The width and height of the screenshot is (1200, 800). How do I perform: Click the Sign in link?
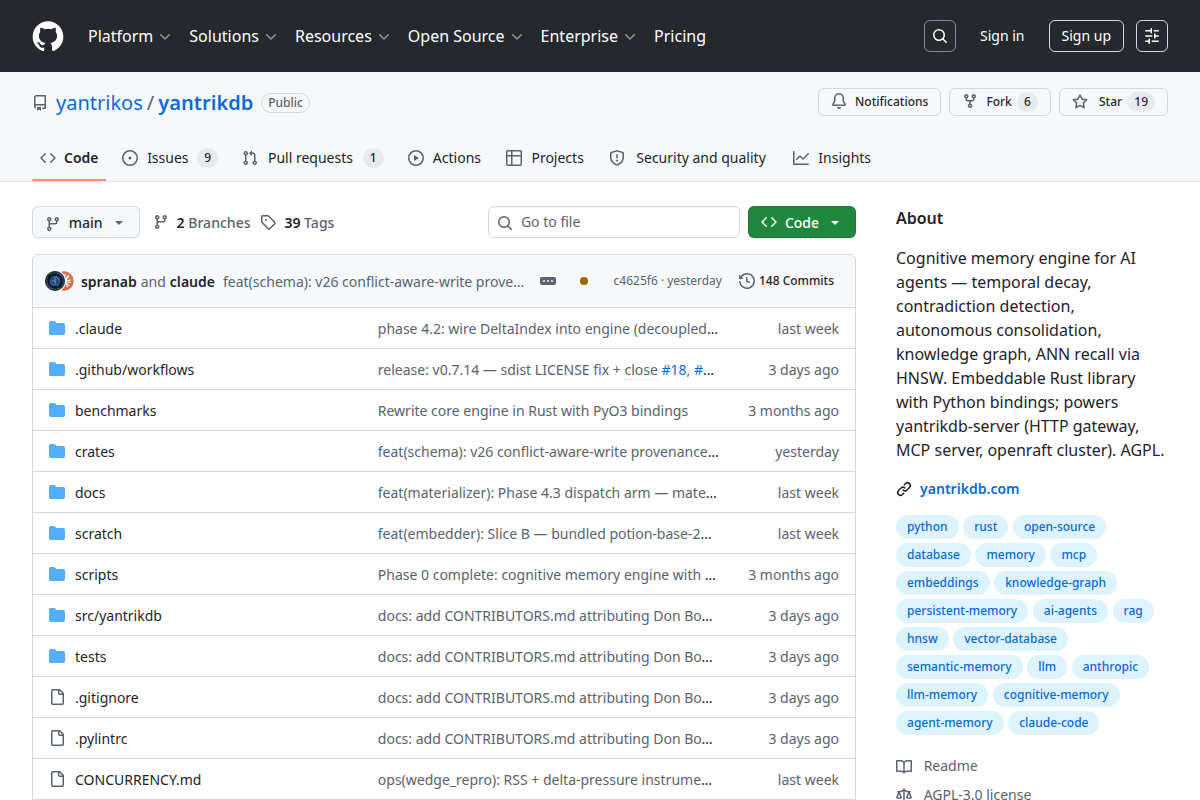pos(1002,36)
